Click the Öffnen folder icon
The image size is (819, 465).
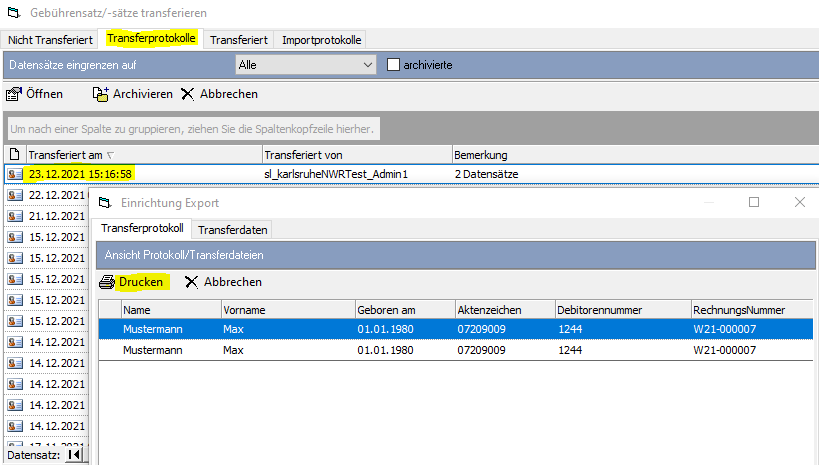tap(14, 94)
